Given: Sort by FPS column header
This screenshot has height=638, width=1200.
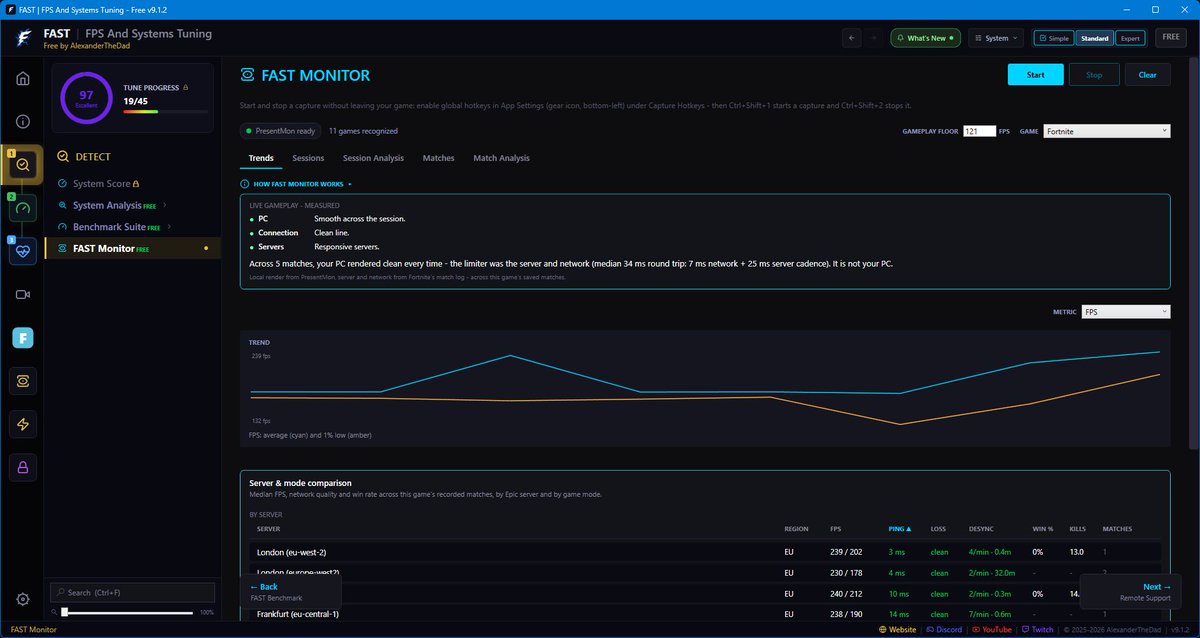Looking at the screenshot, I should tap(835, 529).
